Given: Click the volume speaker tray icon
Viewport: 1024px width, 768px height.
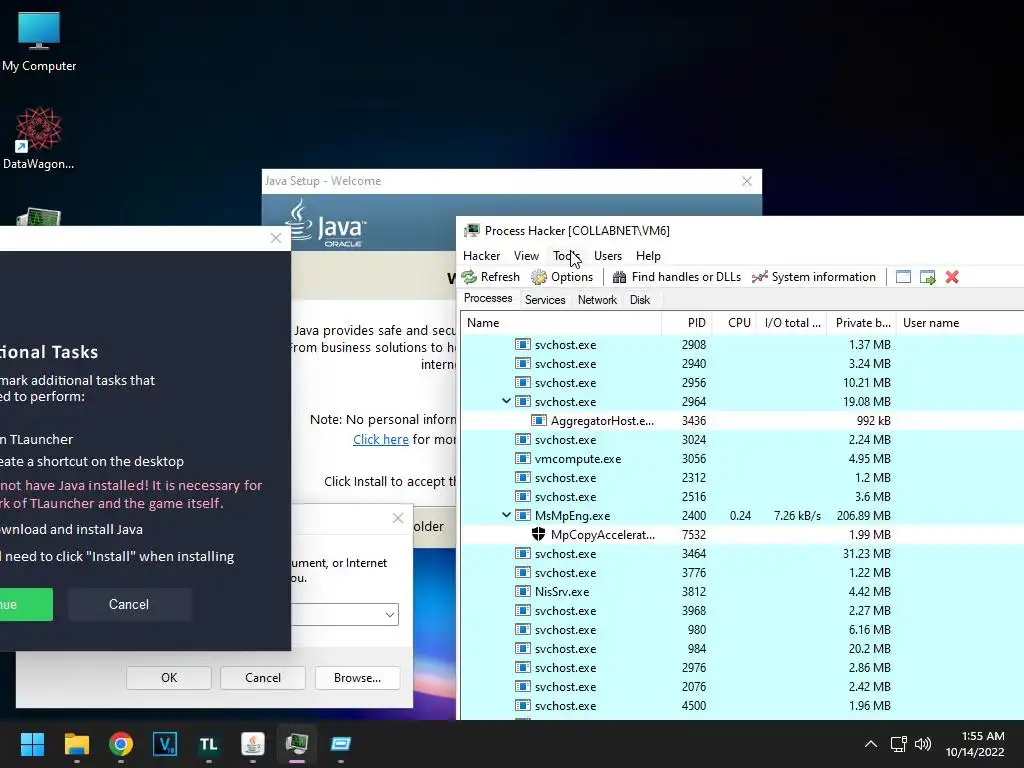Looking at the screenshot, I should coord(923,744).
